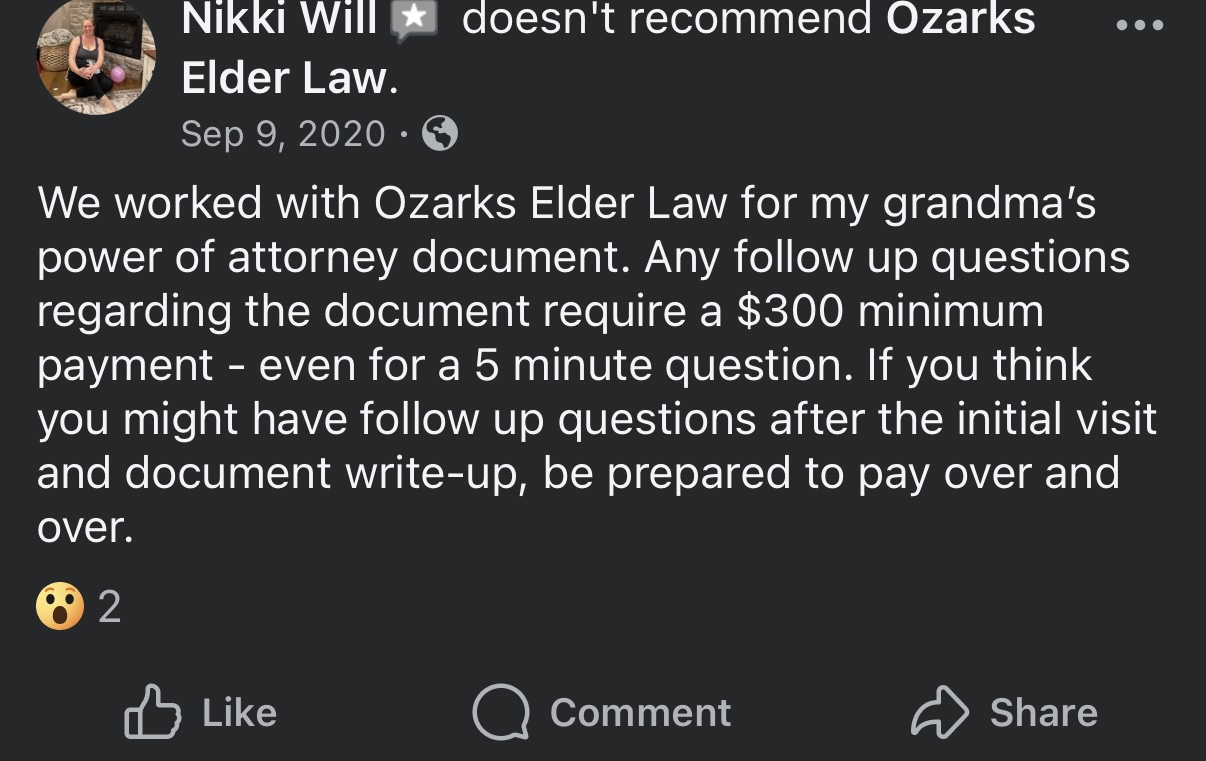
Task: Click the Comment speech bubble icon
Action: [500, 711]
